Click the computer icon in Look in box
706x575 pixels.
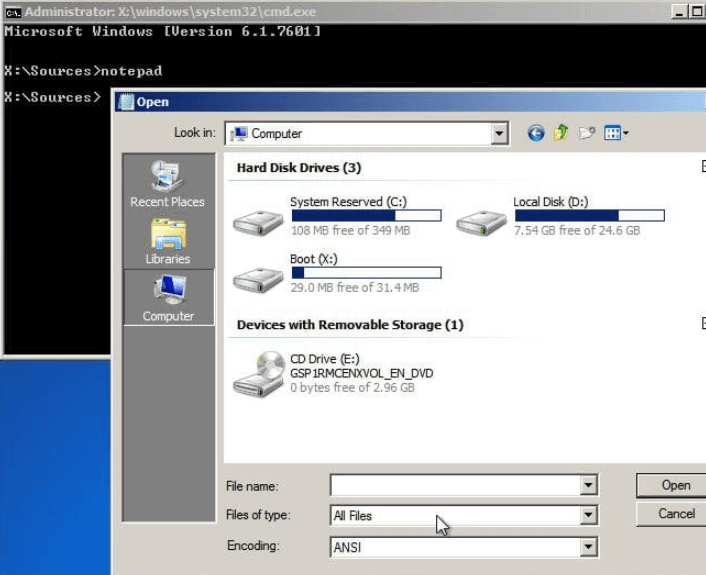click(x=239, y=133)
